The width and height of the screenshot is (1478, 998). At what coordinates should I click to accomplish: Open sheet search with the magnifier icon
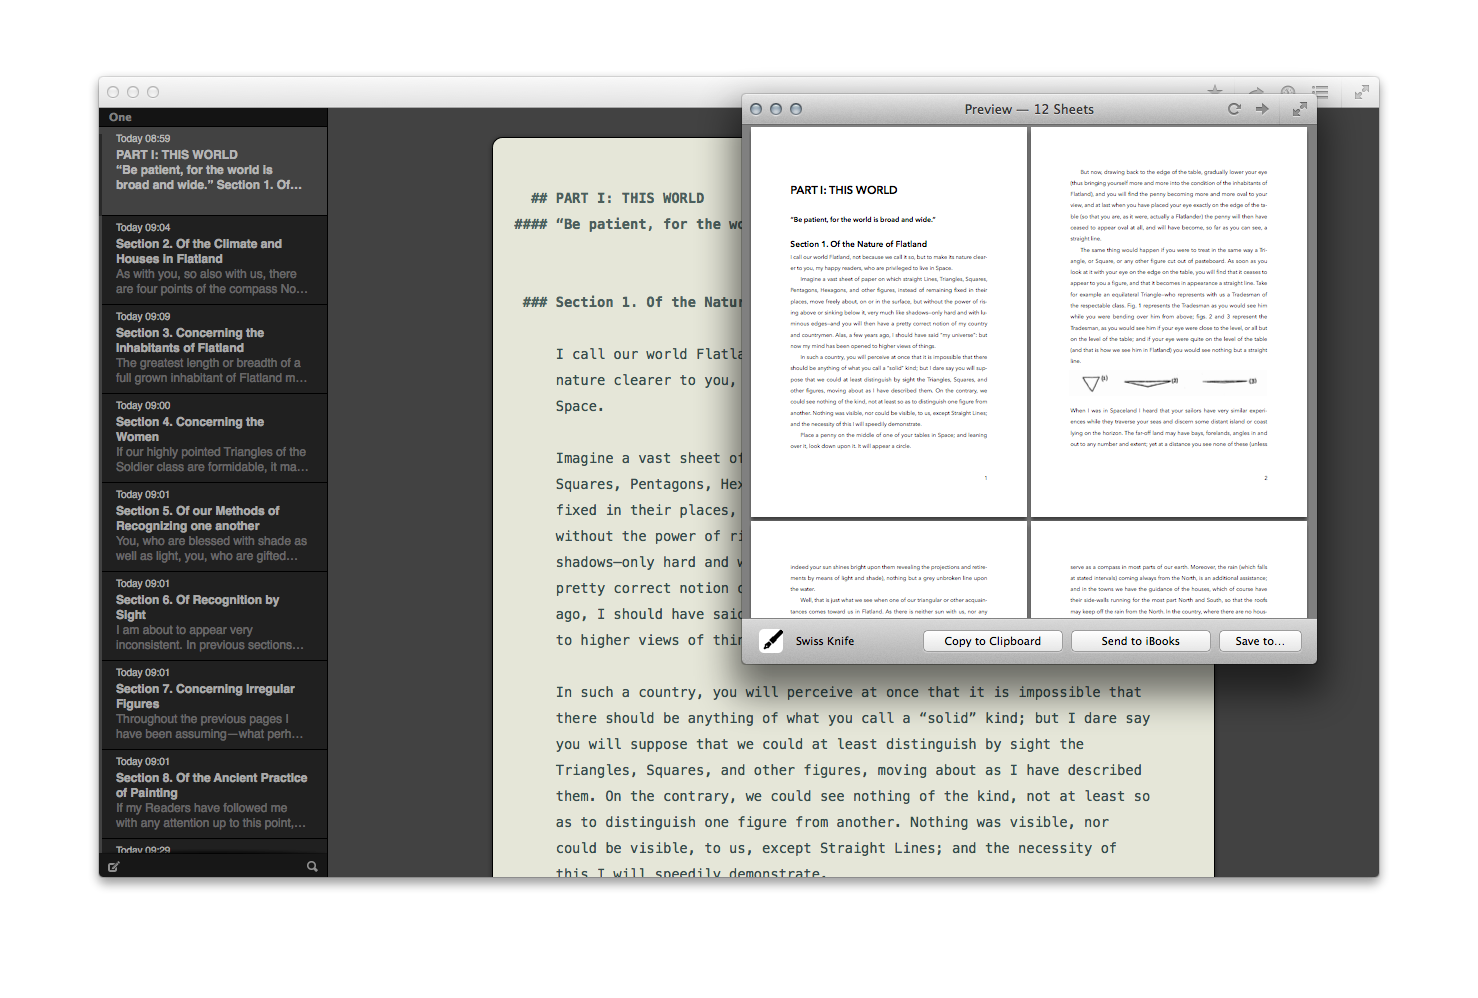point(312,867)
